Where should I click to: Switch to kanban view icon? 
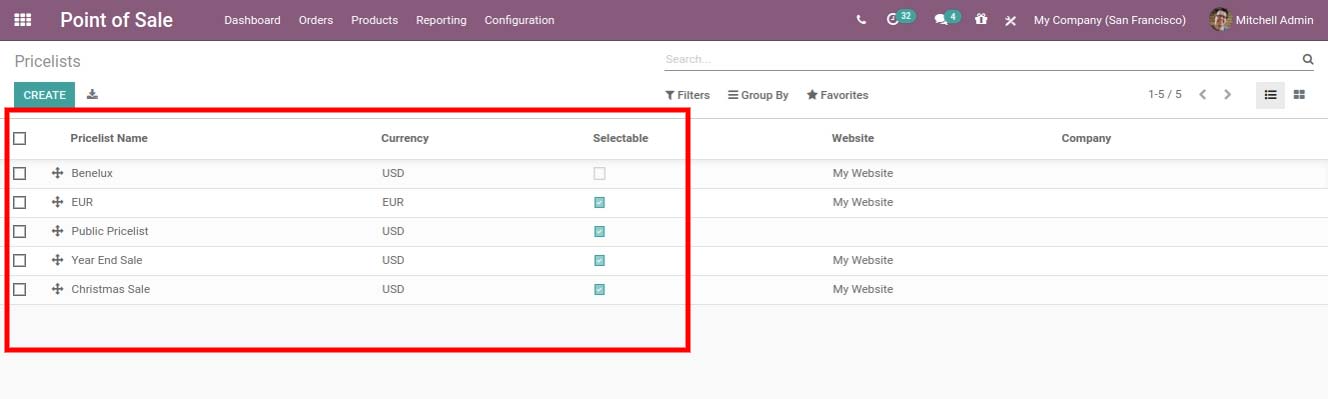[x=1299, y=95]
